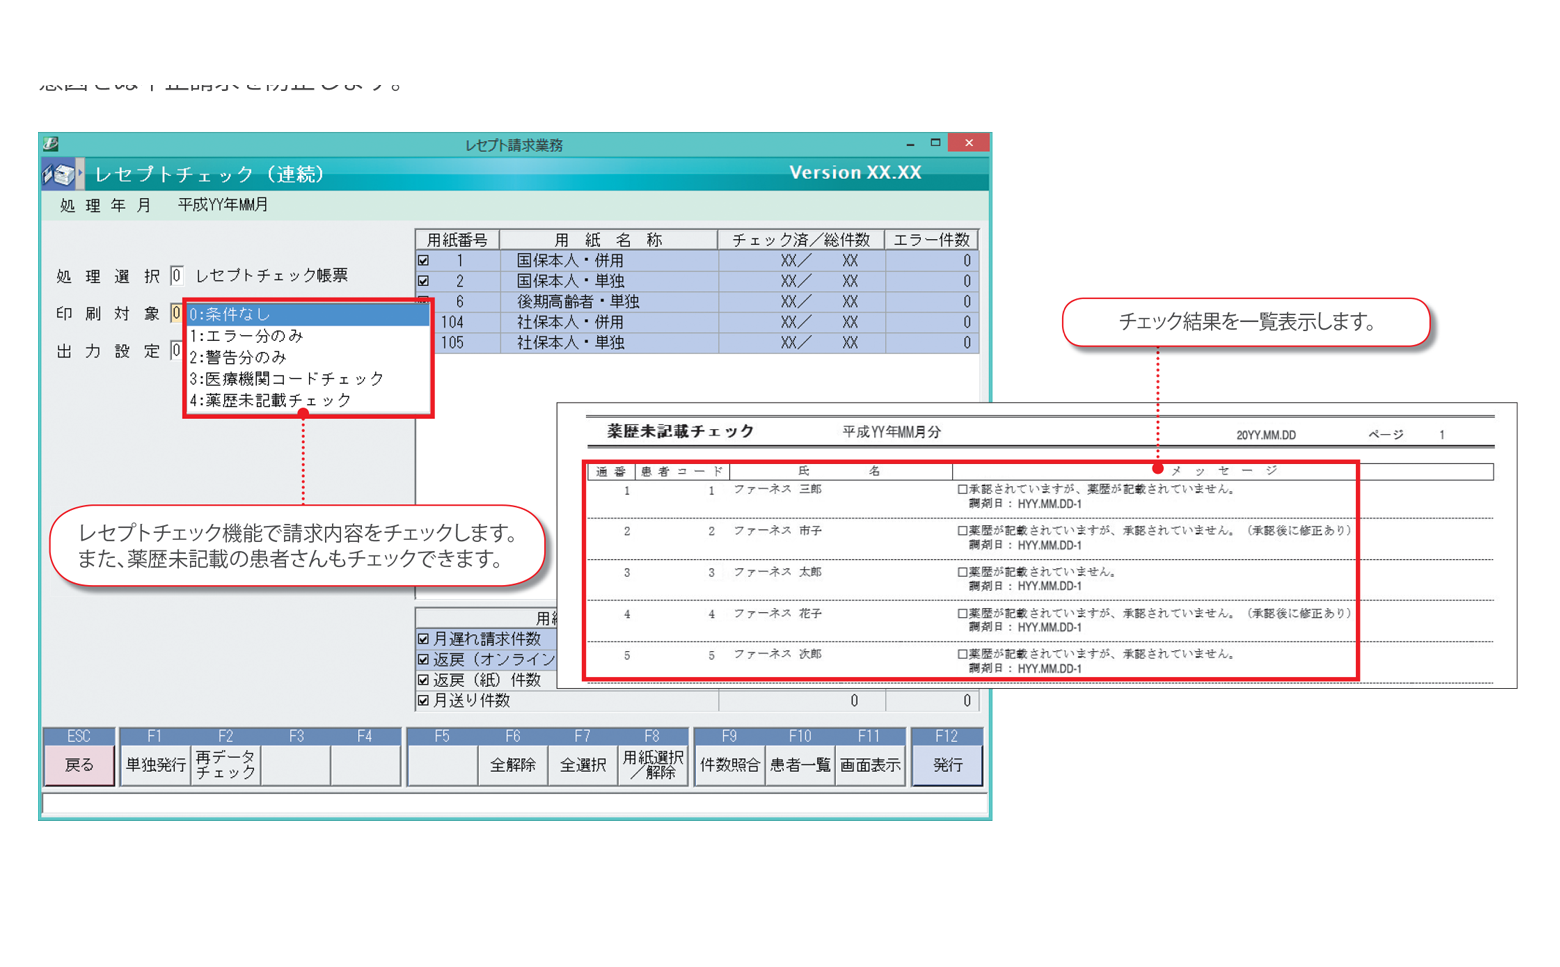Viewport: 1560px width, 967px height.
Task: Click the printer icon in header
Action: [61, 174]
